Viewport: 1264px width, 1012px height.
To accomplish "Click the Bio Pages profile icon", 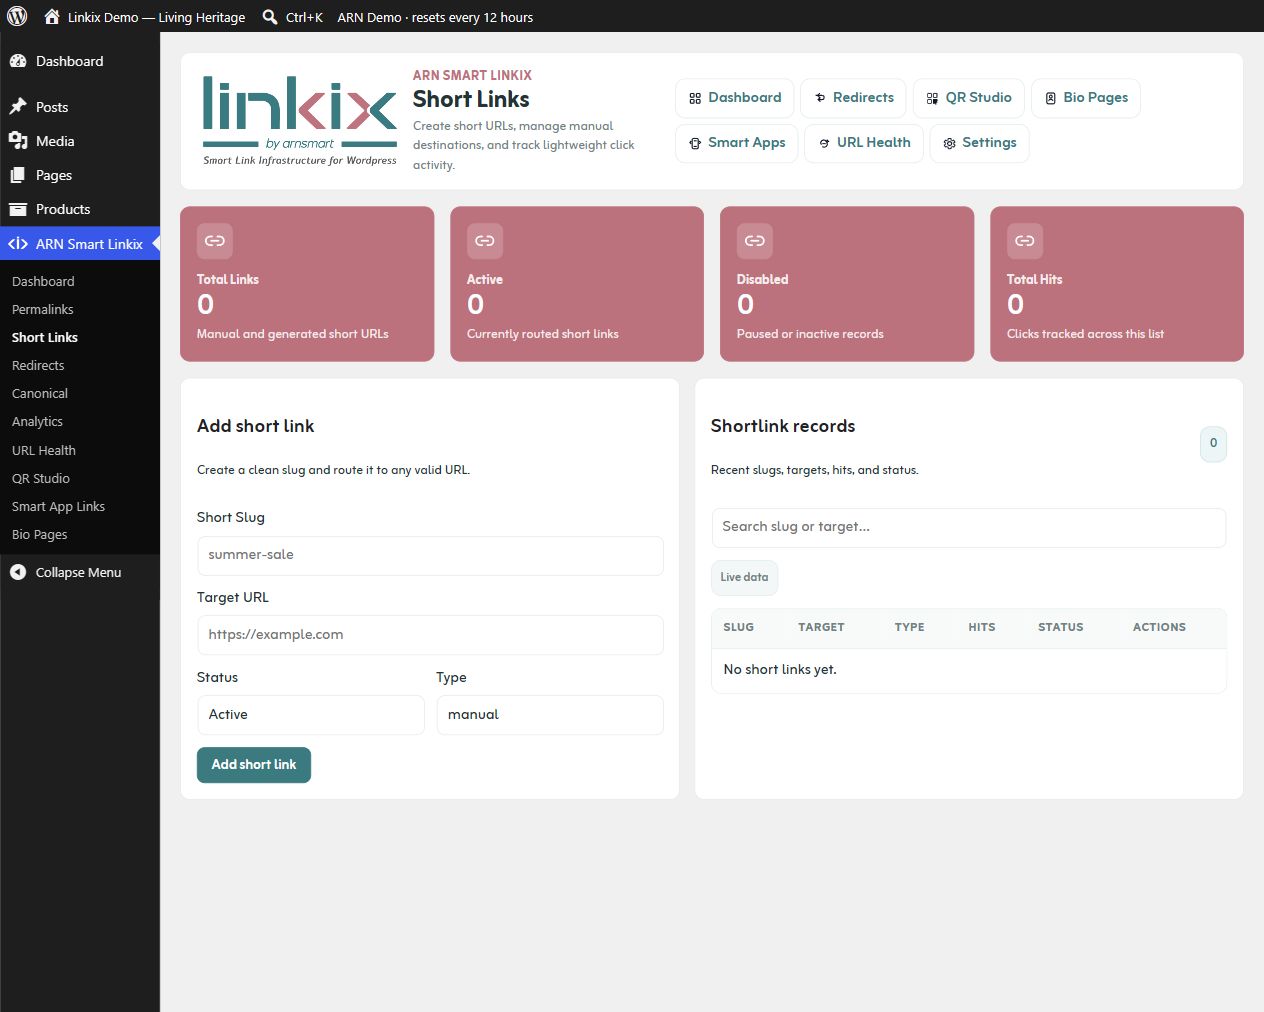I will pyautogui.click(x=1050, y=98).
